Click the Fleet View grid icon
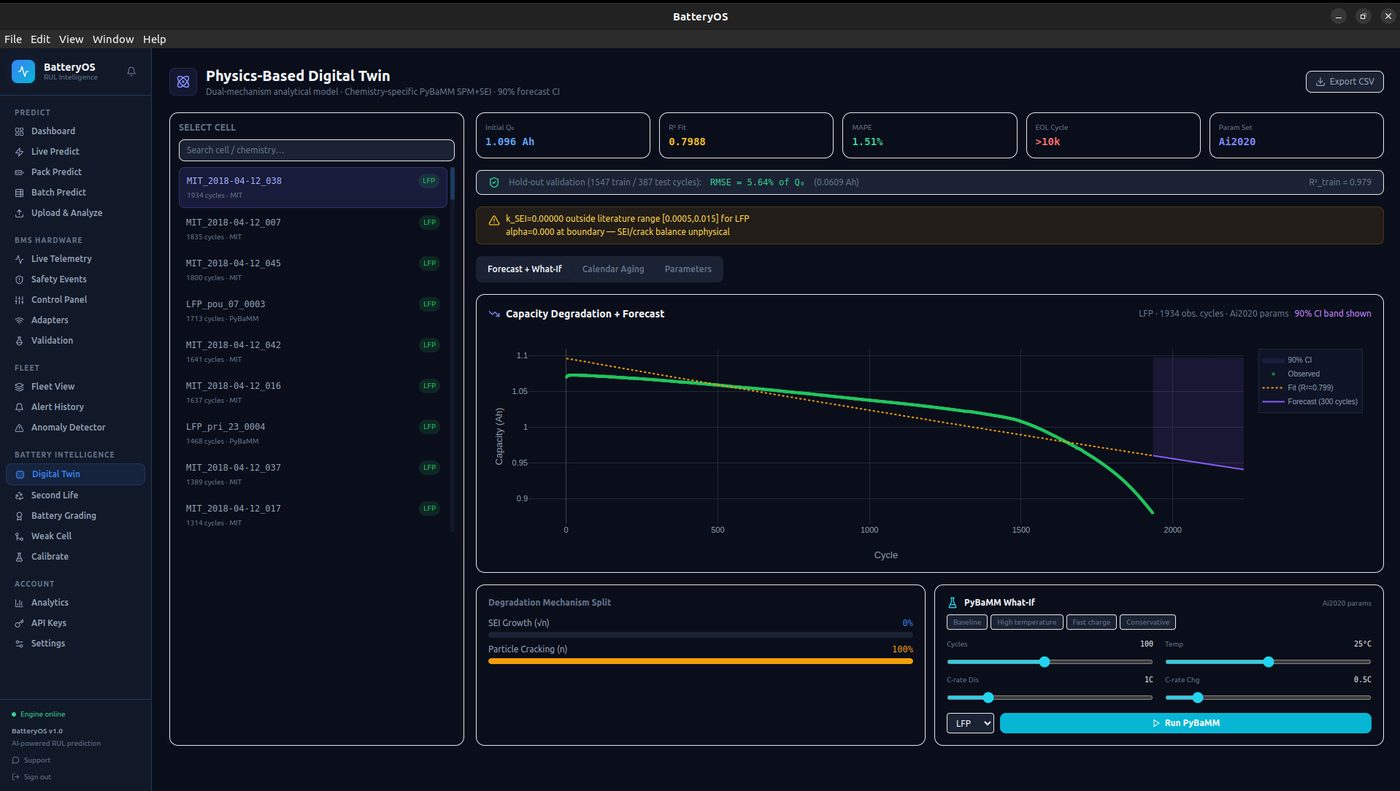The height and width of the screenshot is (791, 1400). (x=20, y=386)
